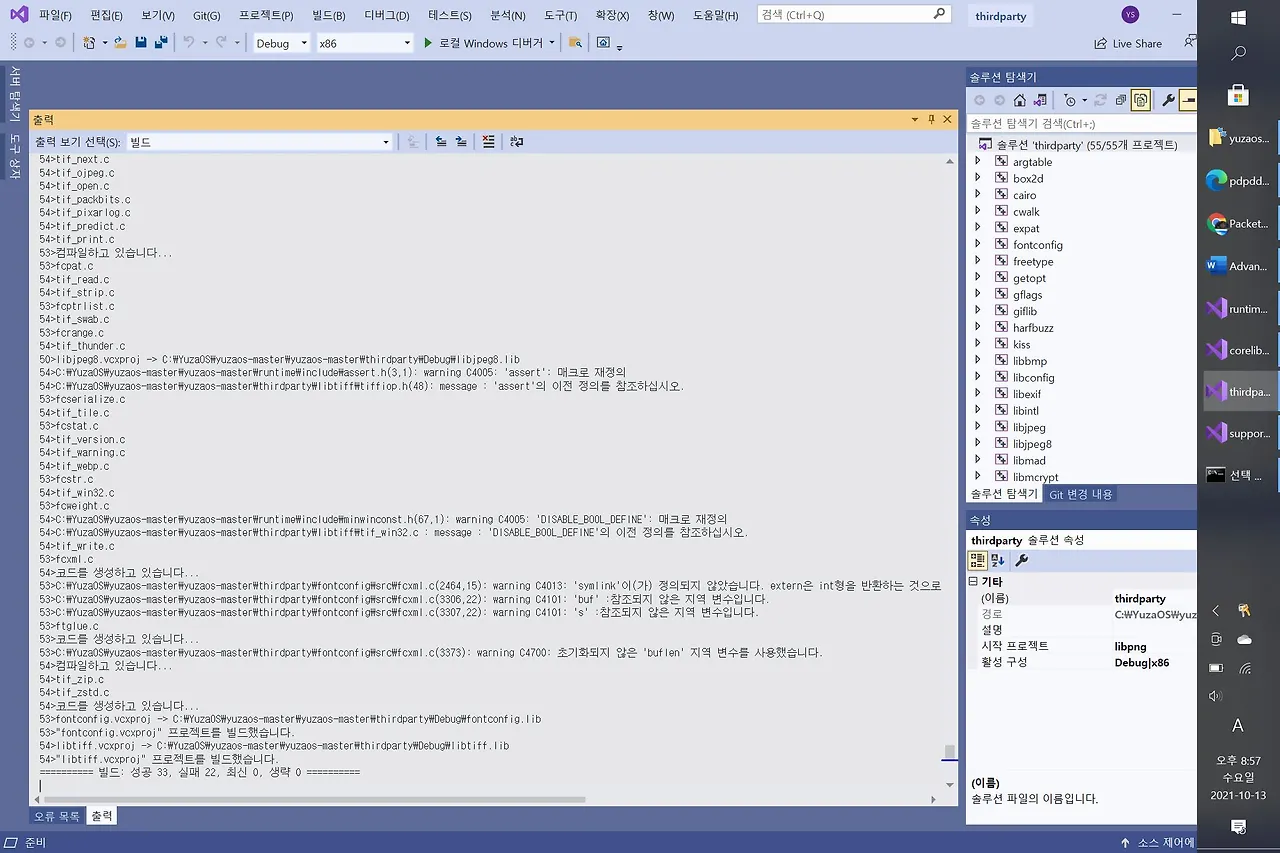
Task: Start 로컬 Windows 디버거
Action: [x=483, y=43]
